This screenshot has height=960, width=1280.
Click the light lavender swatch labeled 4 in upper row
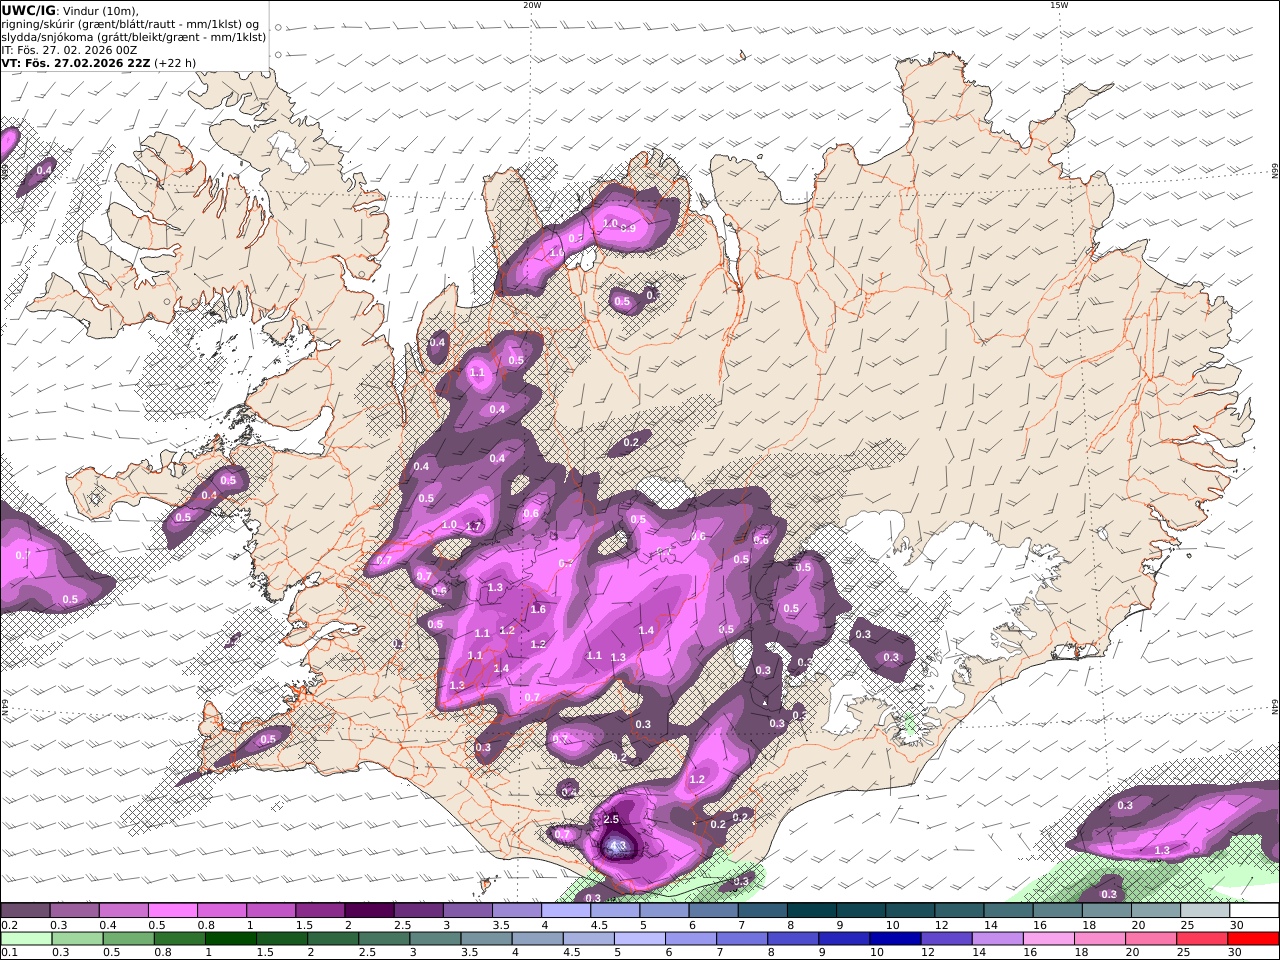tap(566, 911)
